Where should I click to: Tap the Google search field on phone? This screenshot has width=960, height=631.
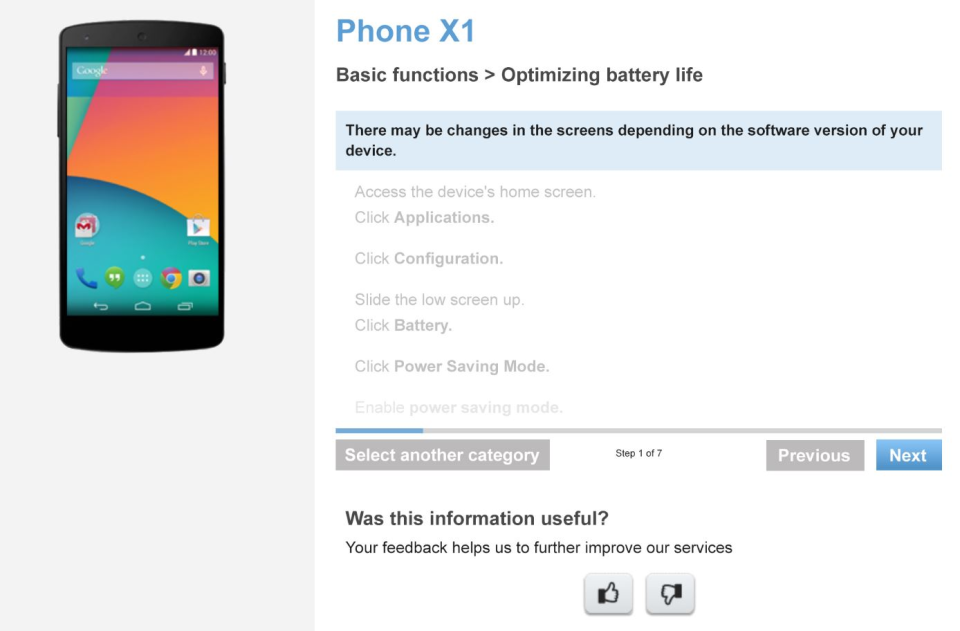point(142,71)
